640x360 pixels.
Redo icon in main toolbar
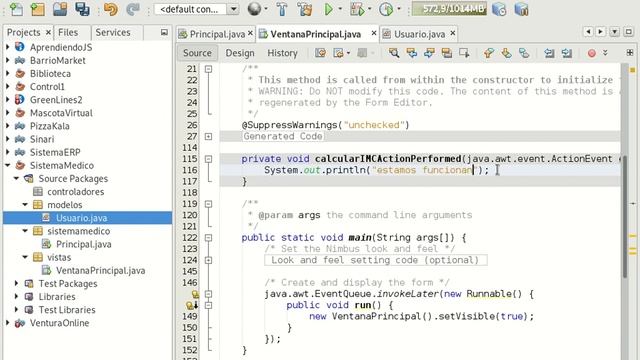(133, 9)
